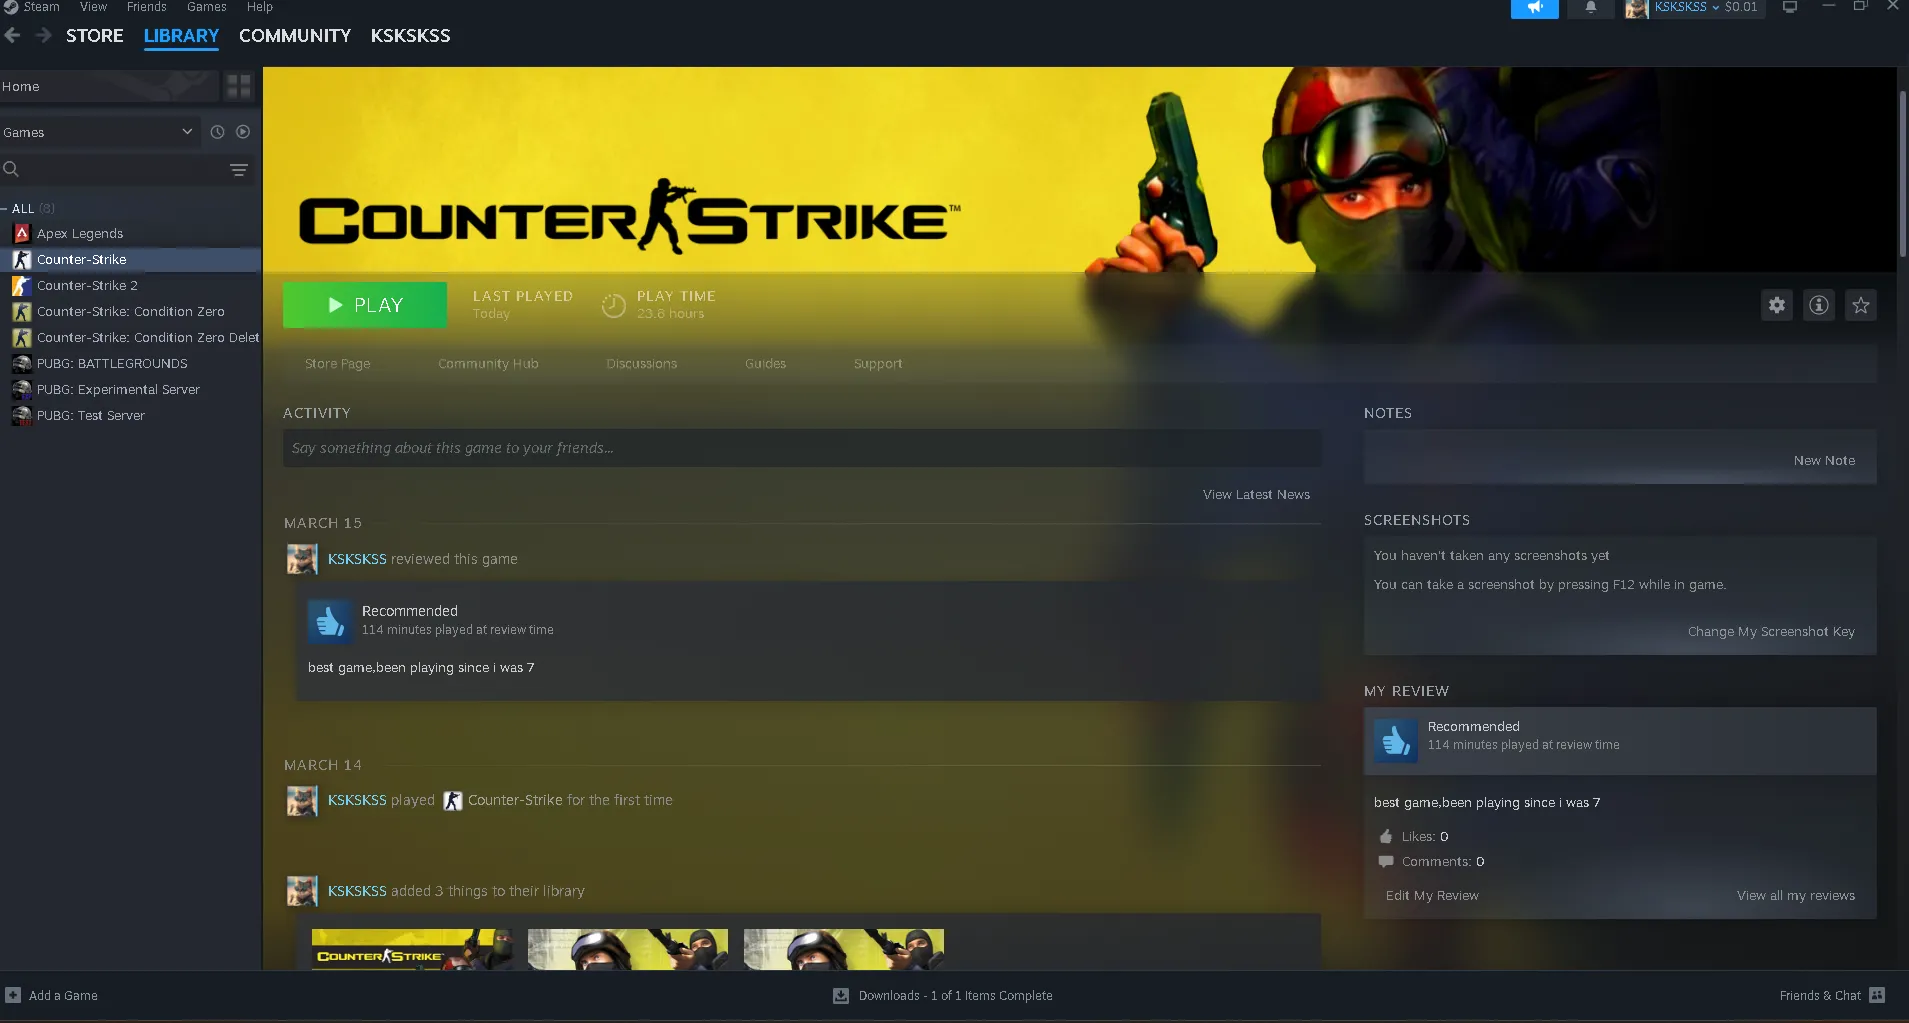Go back with the arrow icon
The height and width of the screenshot is (1023, 1909).
[13, 35]
